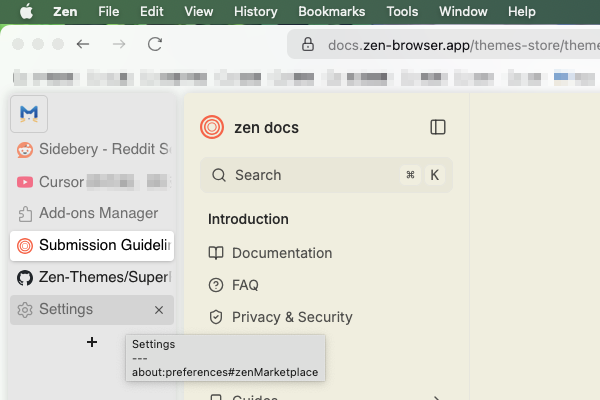This screenshot has height=400, width=600.
Task: Reload the current page
Action: (x=155, y=44)
